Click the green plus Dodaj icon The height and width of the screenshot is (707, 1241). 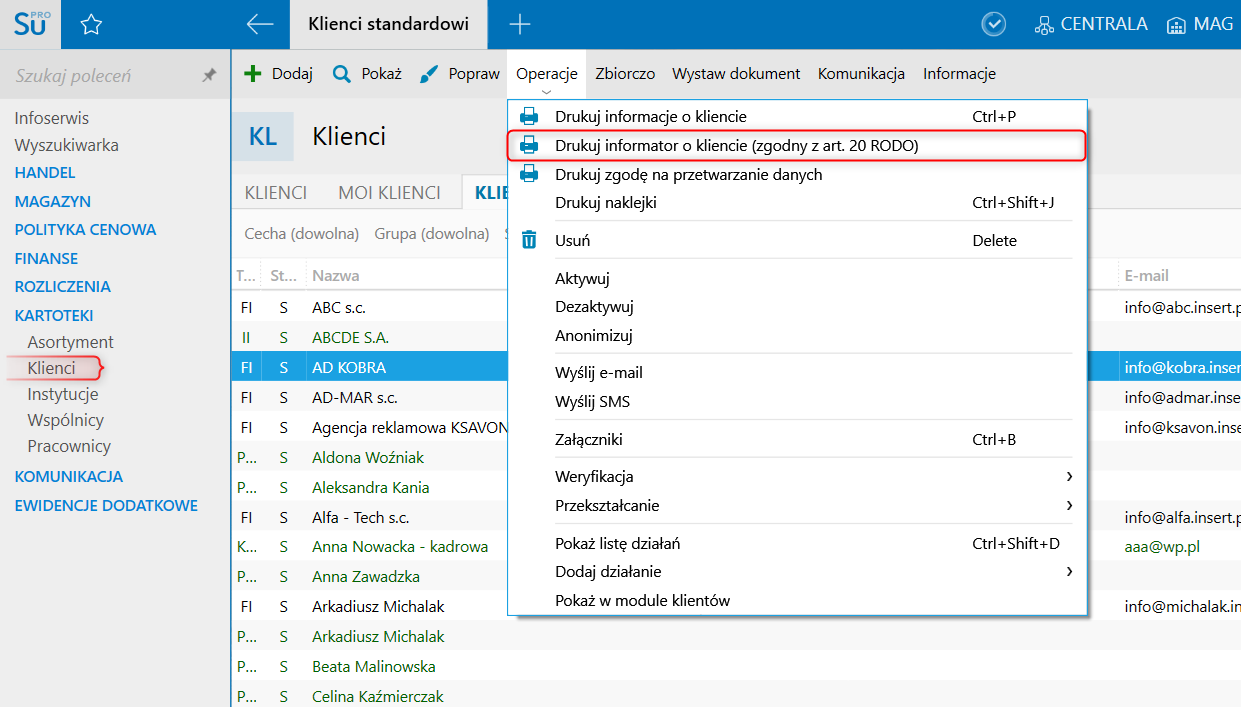(x=254, y=73)
